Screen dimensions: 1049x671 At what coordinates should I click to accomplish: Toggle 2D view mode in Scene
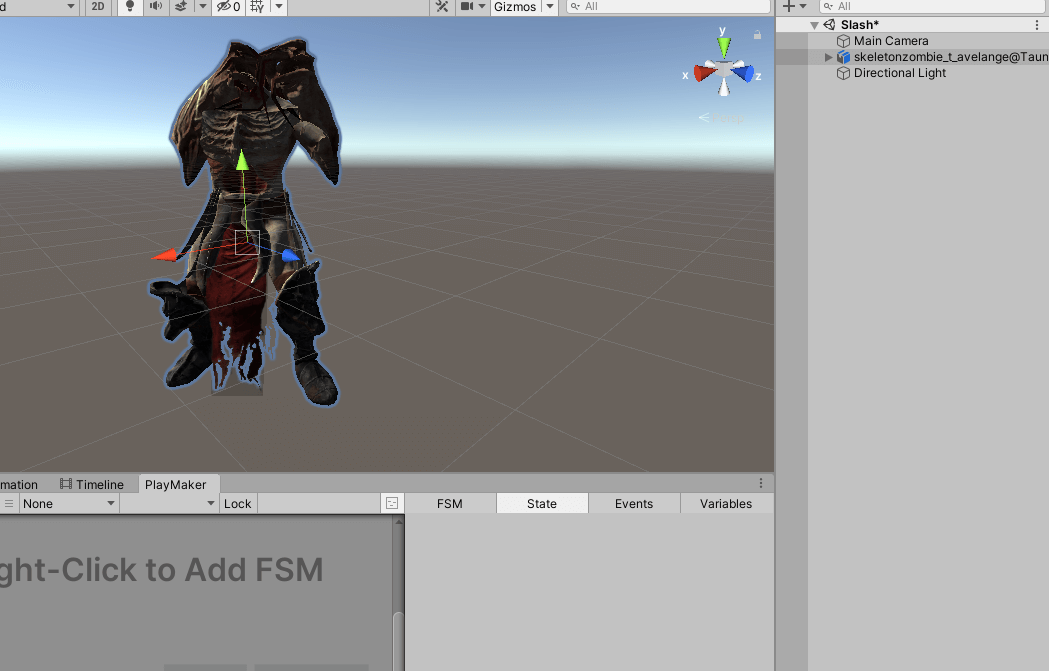coord(98,7)
